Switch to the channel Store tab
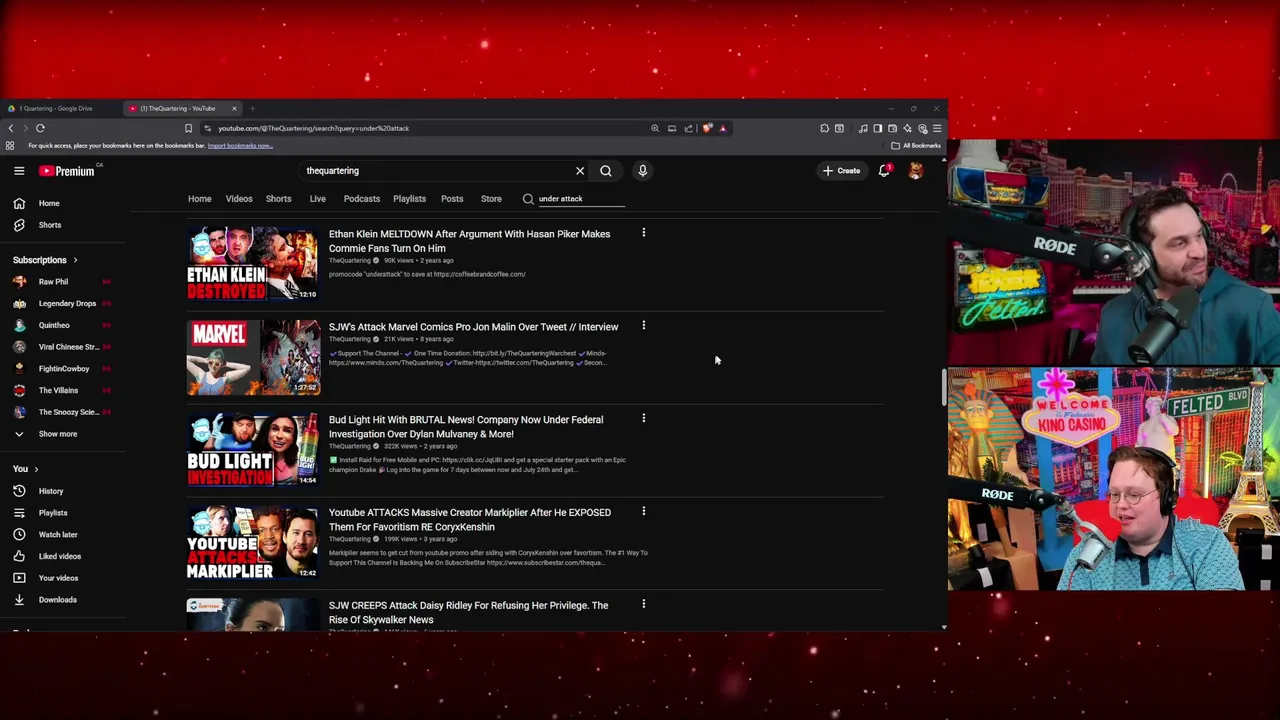 click(491, 199)
